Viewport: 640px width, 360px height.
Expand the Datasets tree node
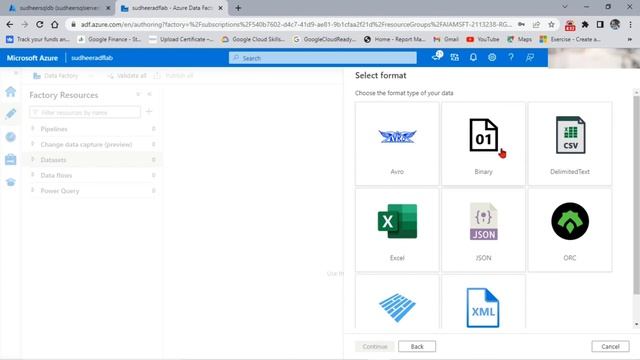(x=33, y=160)
